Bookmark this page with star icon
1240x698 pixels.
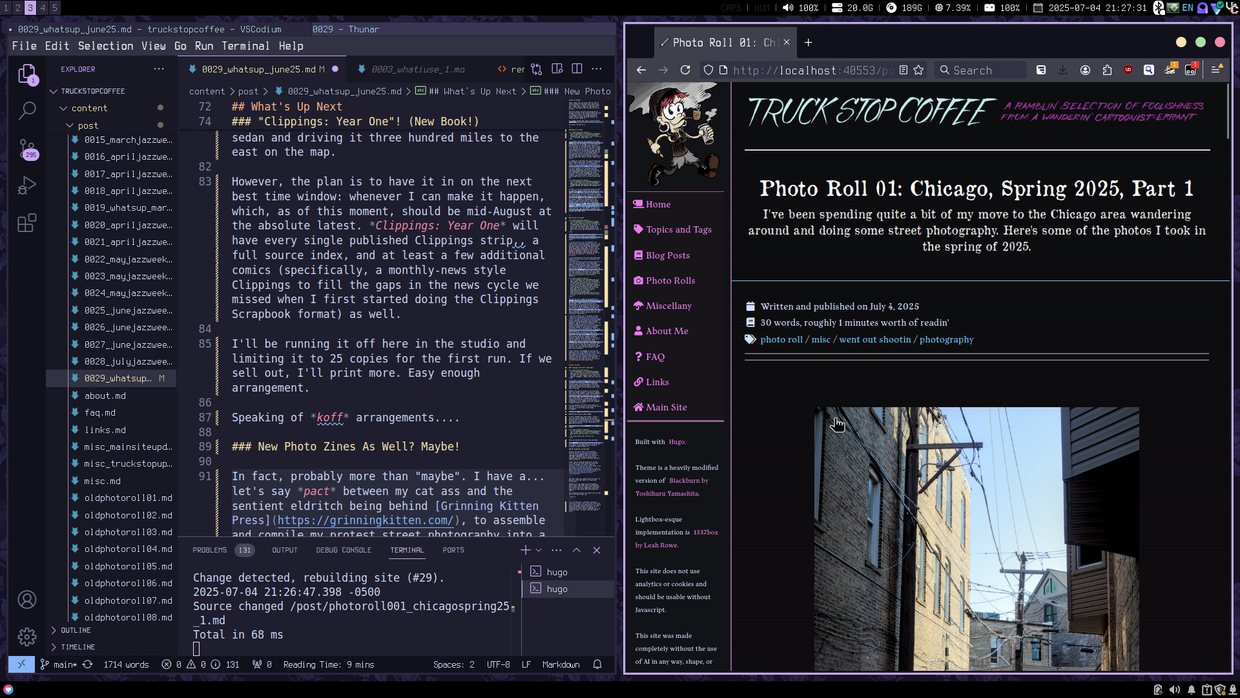(x=919, y=70)
